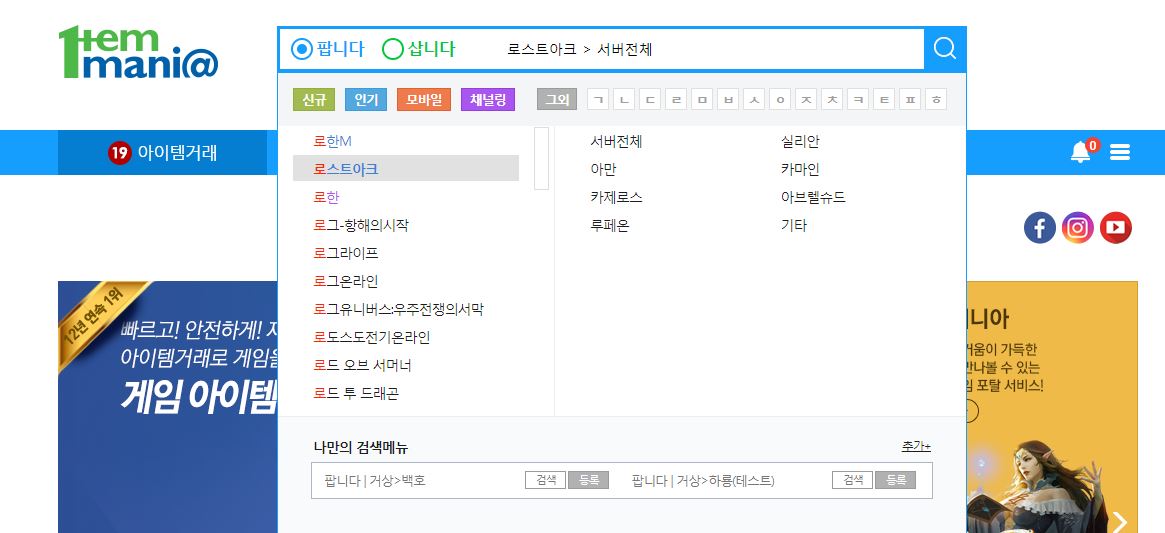Select 로한 in game list
The height and width of the screenshot is (533, 1165).
[x=326, y=197]
